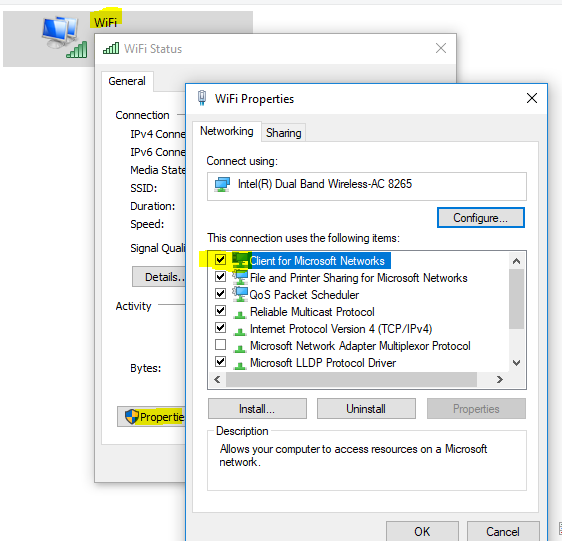
Task: Click the QoS Packet Scheduler item icon
Action: click(240, 294)
